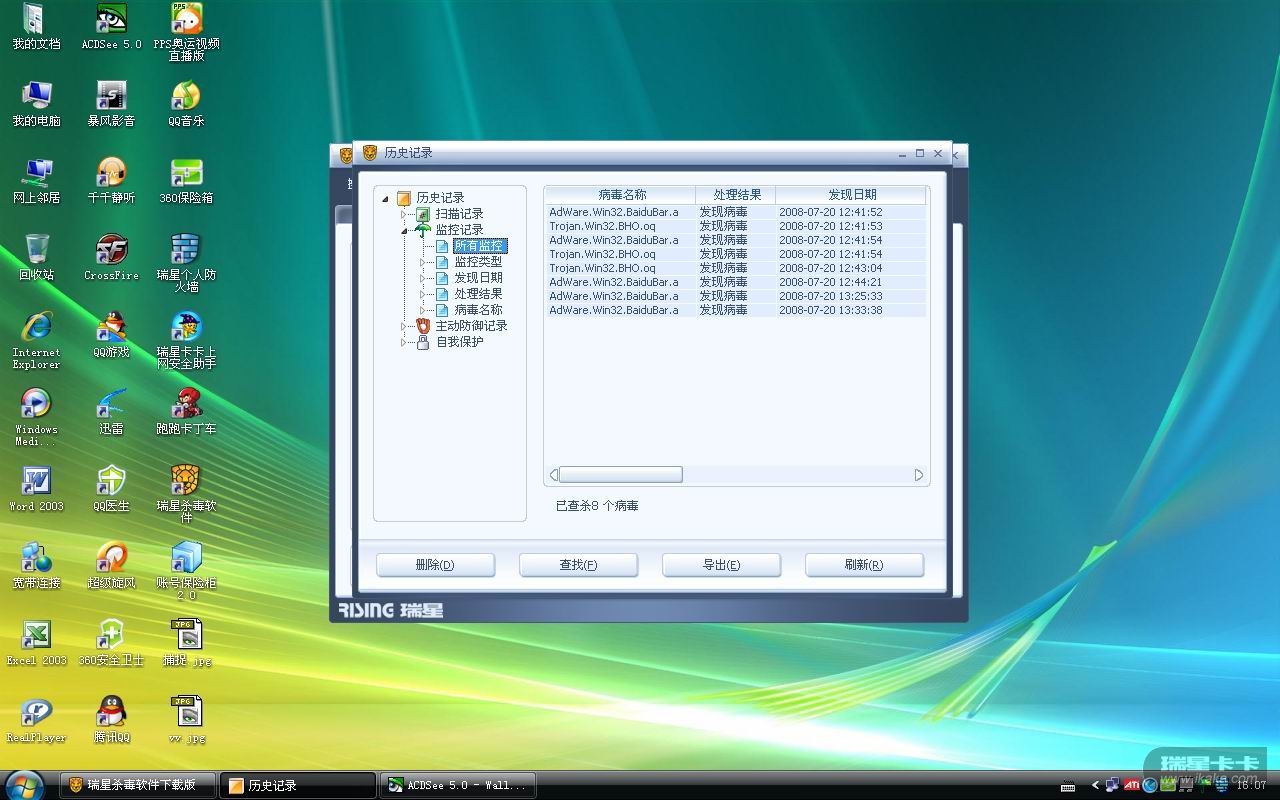1280x800 pixels.
Task: Select the row dated 2008-07-20 12:41:52
Action: click(736, 212)
